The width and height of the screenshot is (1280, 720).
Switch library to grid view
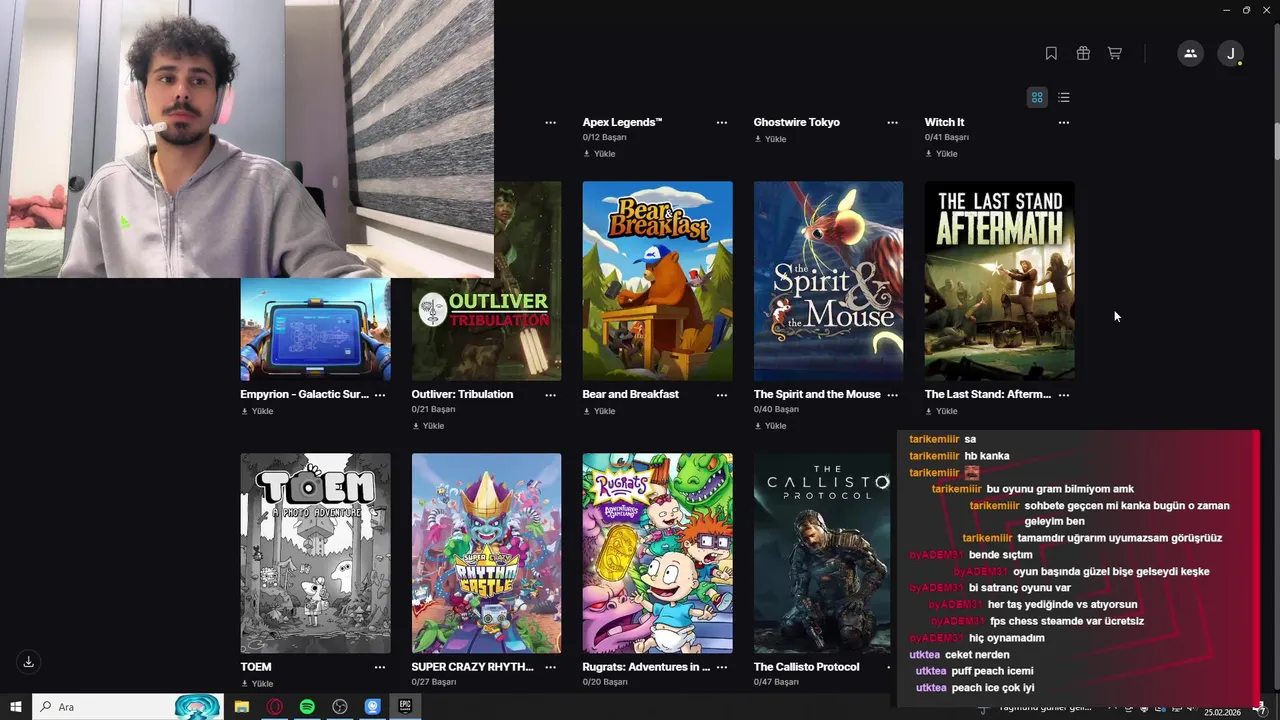[1037, 97]
